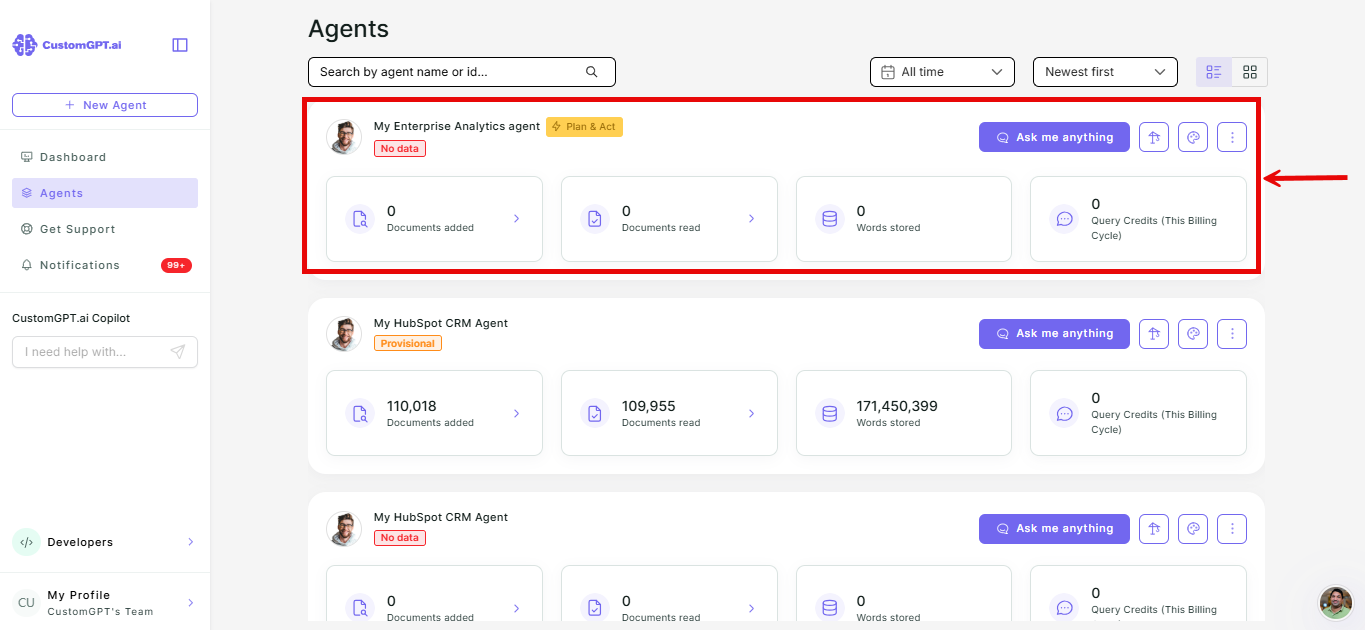
Task: Ask me anything for bottom No data HubSpot agent
Action: (x=1054, y=528)
